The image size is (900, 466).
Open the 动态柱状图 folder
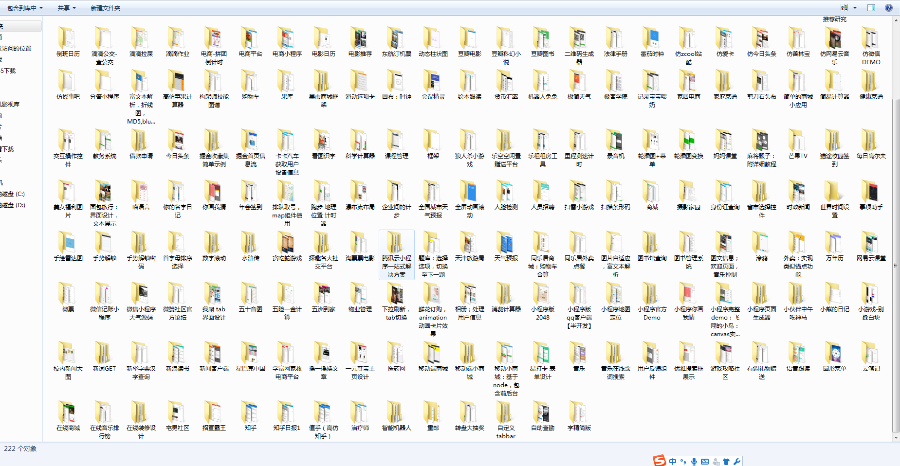tap(433, 38)
